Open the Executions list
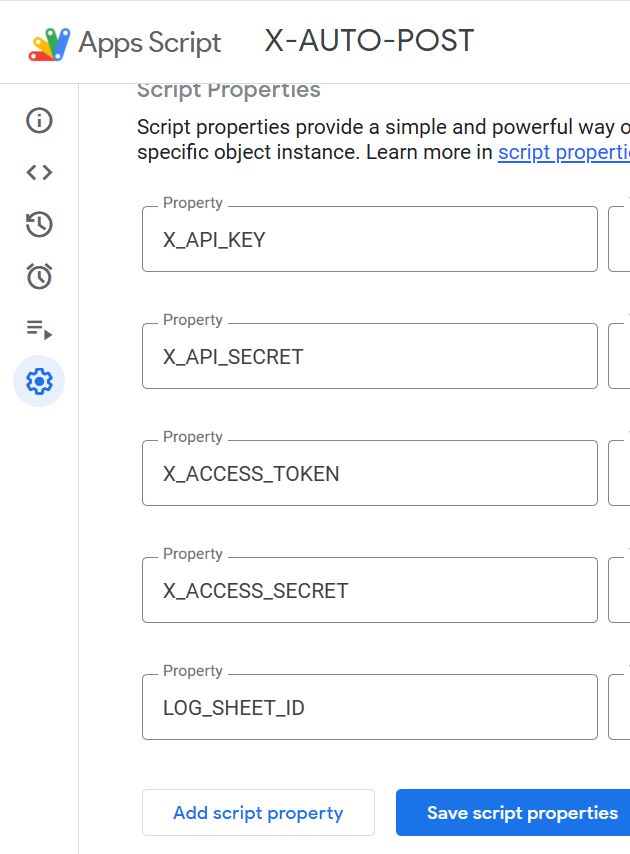The image size is (630, 854). (x=37, y=328)
